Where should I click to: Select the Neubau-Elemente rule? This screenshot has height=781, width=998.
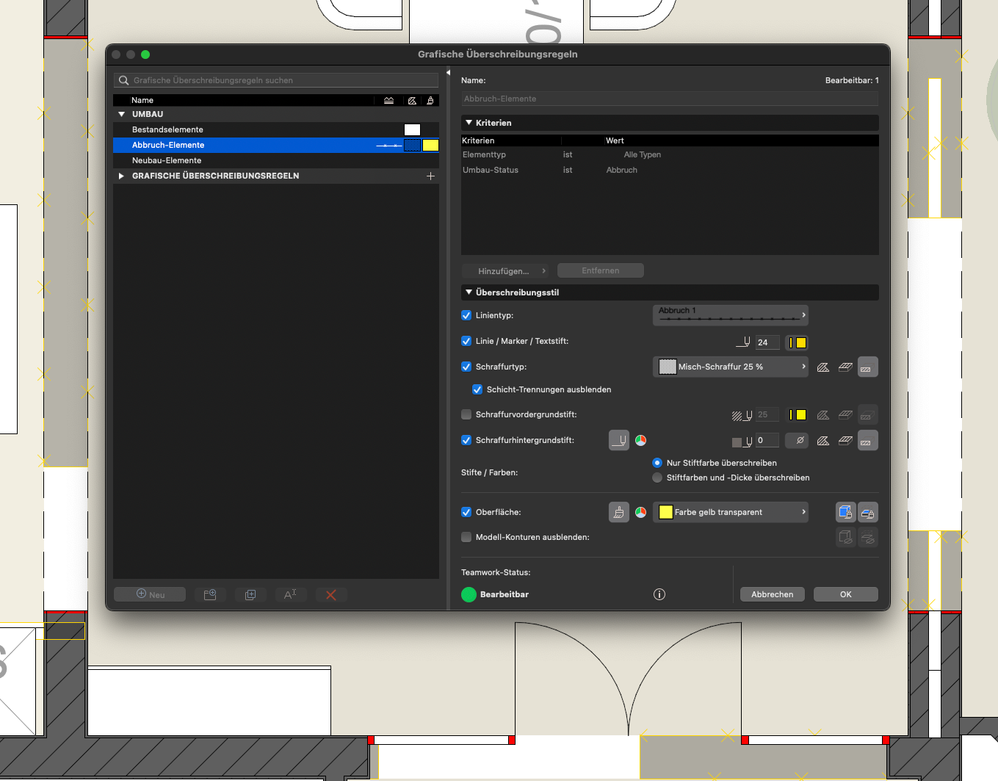pos(276,160)
